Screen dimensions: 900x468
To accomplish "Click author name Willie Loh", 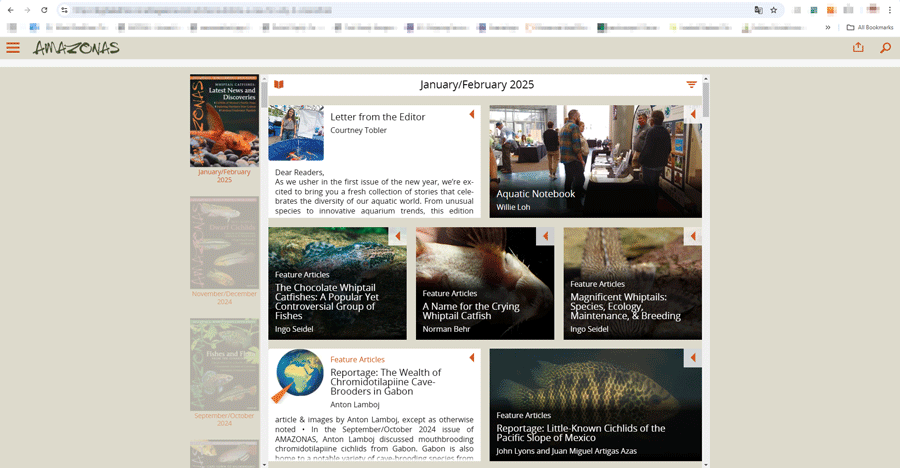I will pyautogui.click(x=513, y=207).
